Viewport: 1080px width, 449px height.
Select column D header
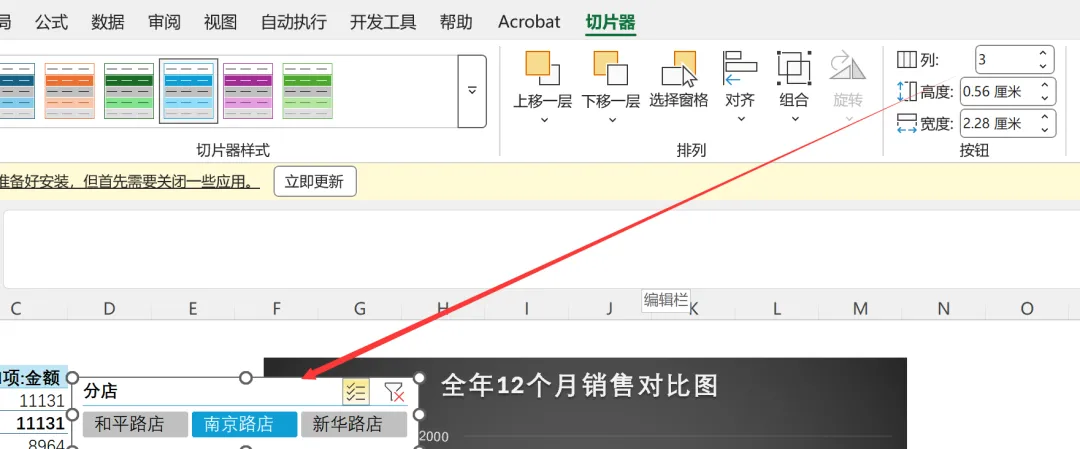pos(109,309)
